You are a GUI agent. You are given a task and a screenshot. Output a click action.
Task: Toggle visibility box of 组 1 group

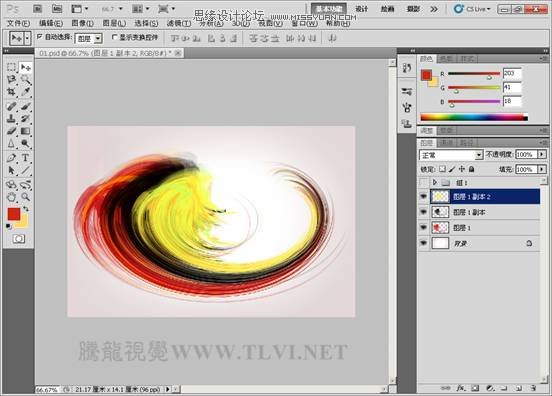pos(424,182)
